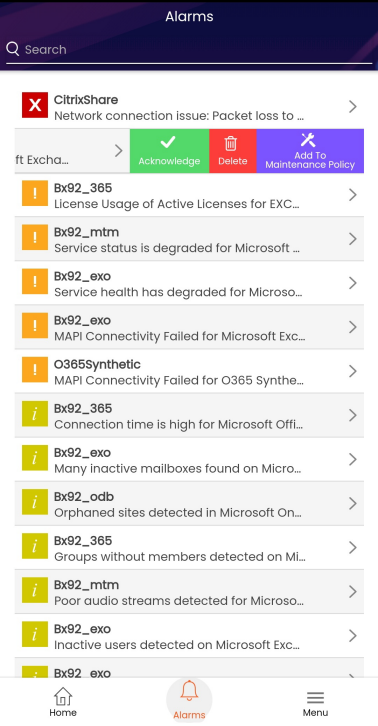Tap the Acknowledge checkmark action
Viewport: 378px width, 726px height.
tap(170, 151)
